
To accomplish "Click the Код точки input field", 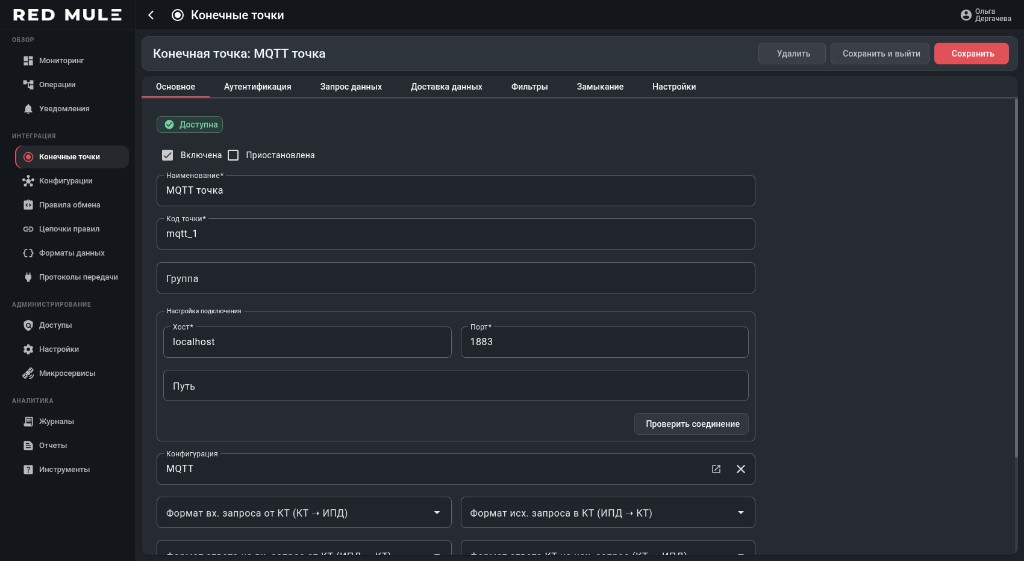I will pyautogui.click(x=456, y=234).
